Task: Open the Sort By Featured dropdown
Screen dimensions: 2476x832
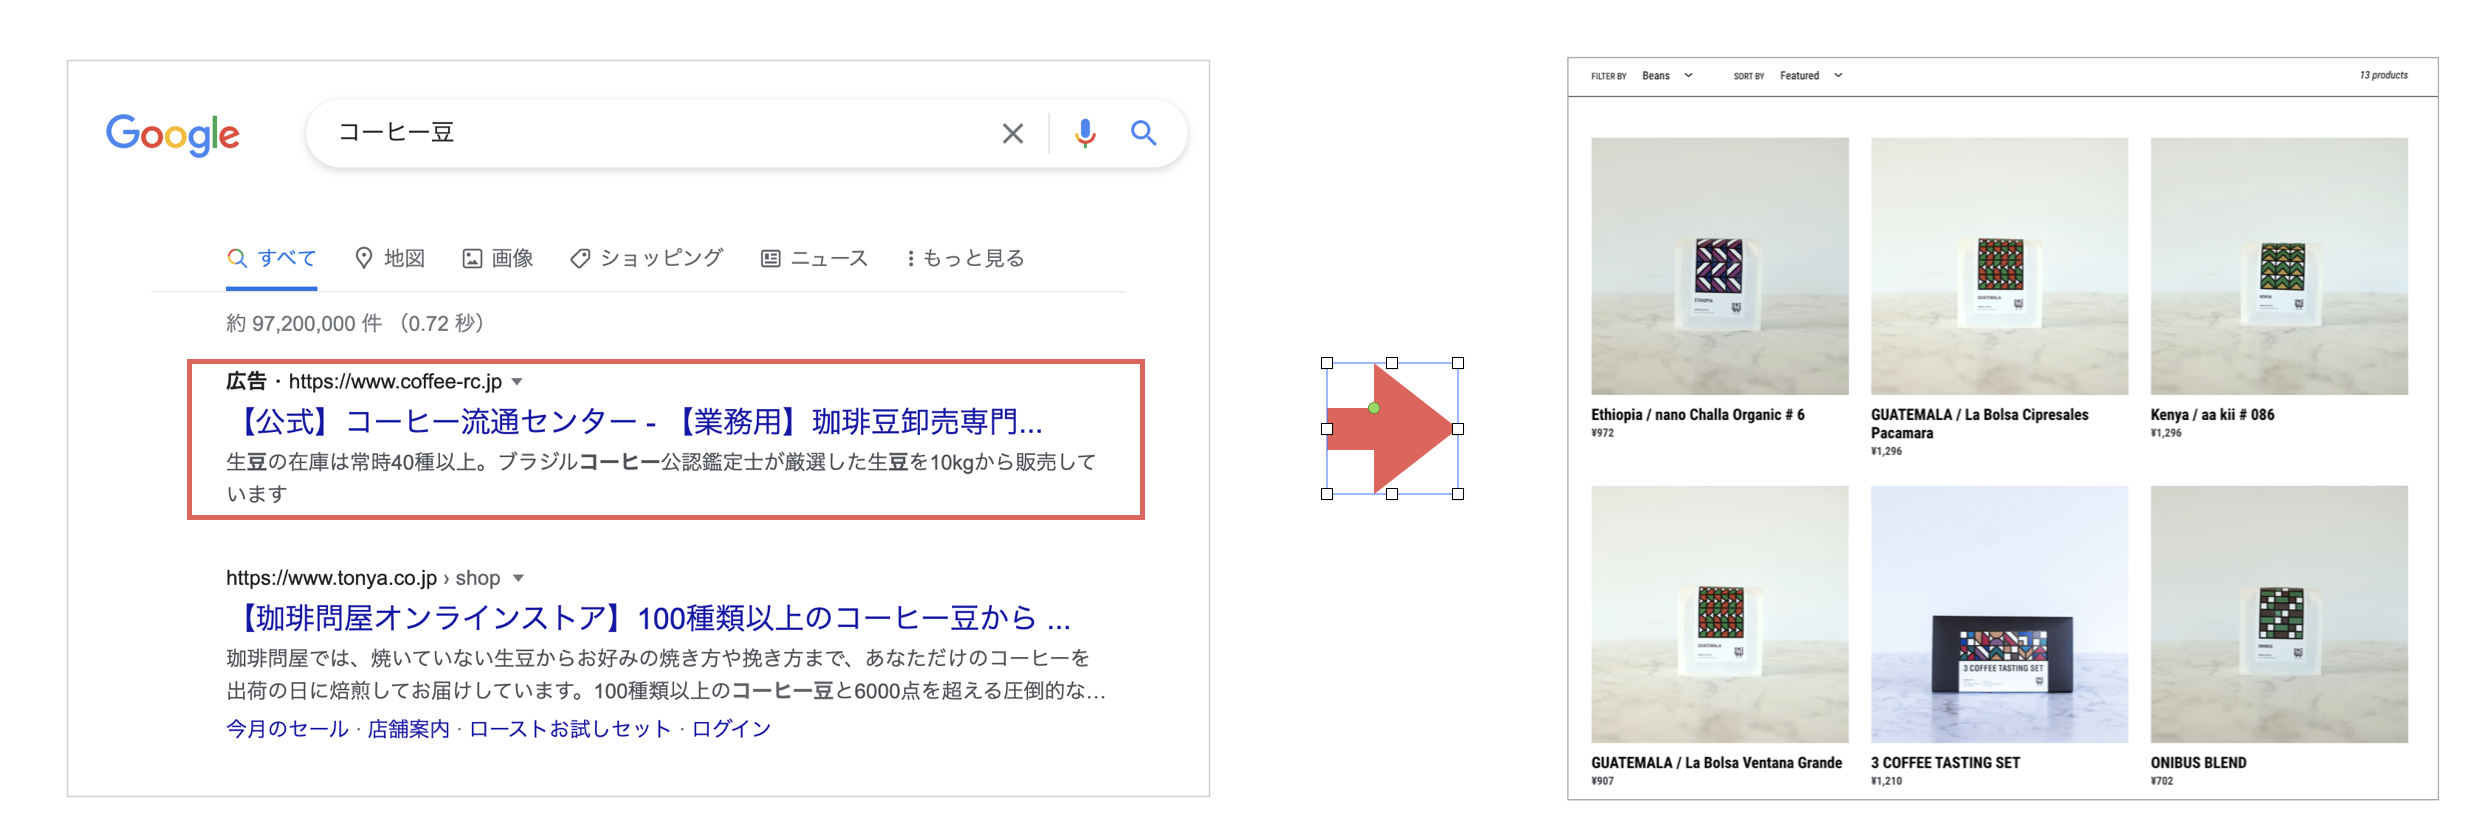Action: 1811,76
